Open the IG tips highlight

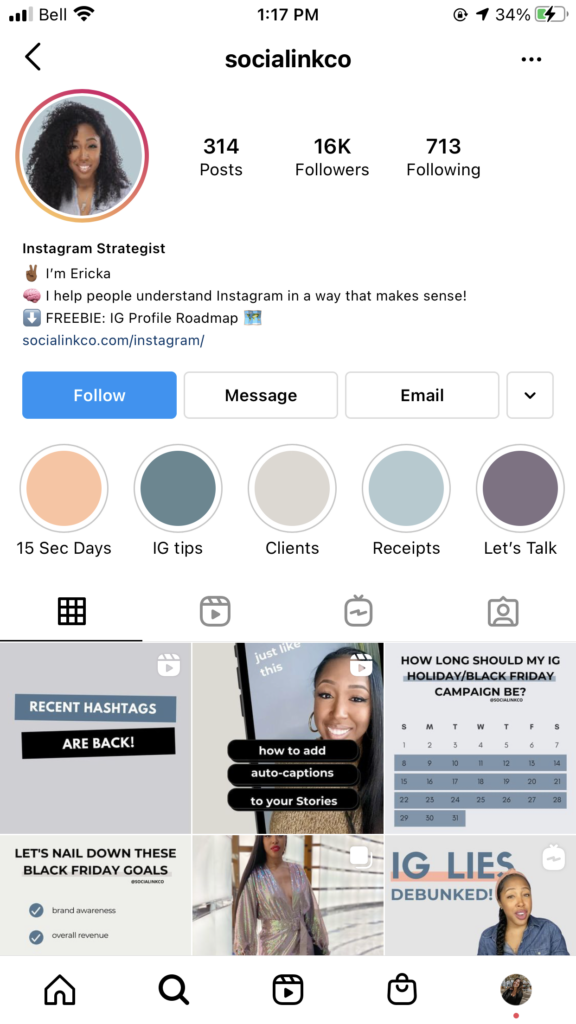[x=178, y=488]
